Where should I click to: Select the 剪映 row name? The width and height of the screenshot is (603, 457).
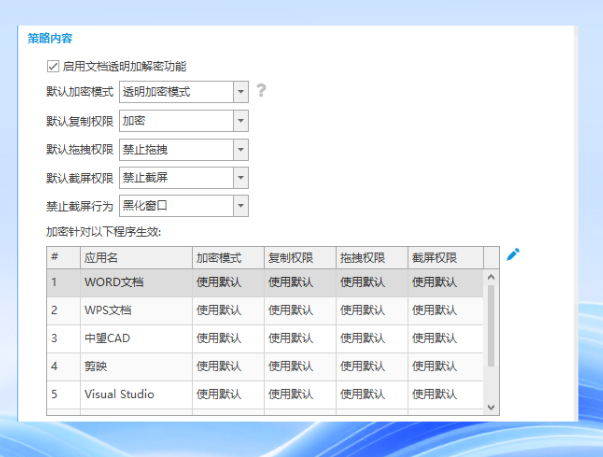96,366
